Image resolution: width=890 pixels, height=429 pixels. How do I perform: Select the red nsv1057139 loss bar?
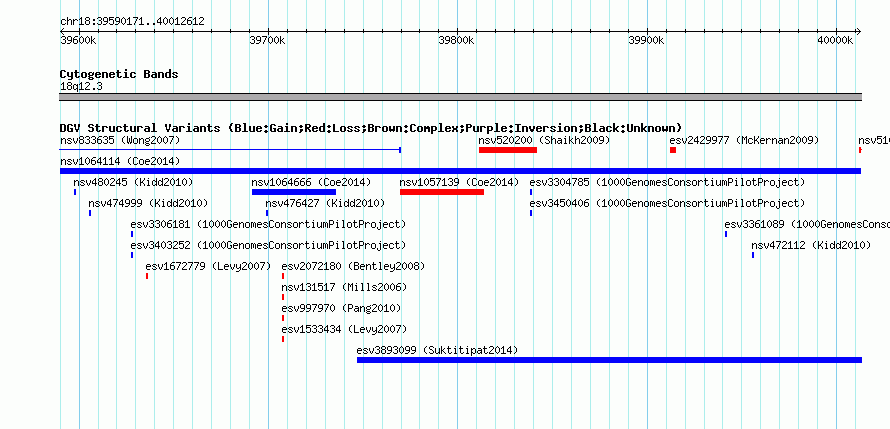(x=442, y=192)
